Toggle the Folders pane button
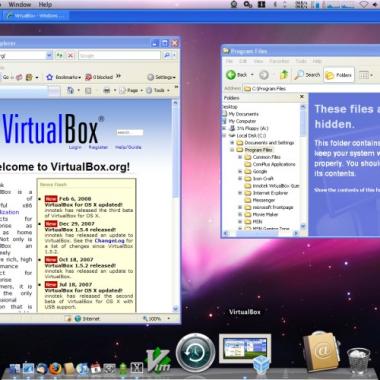 339,75
